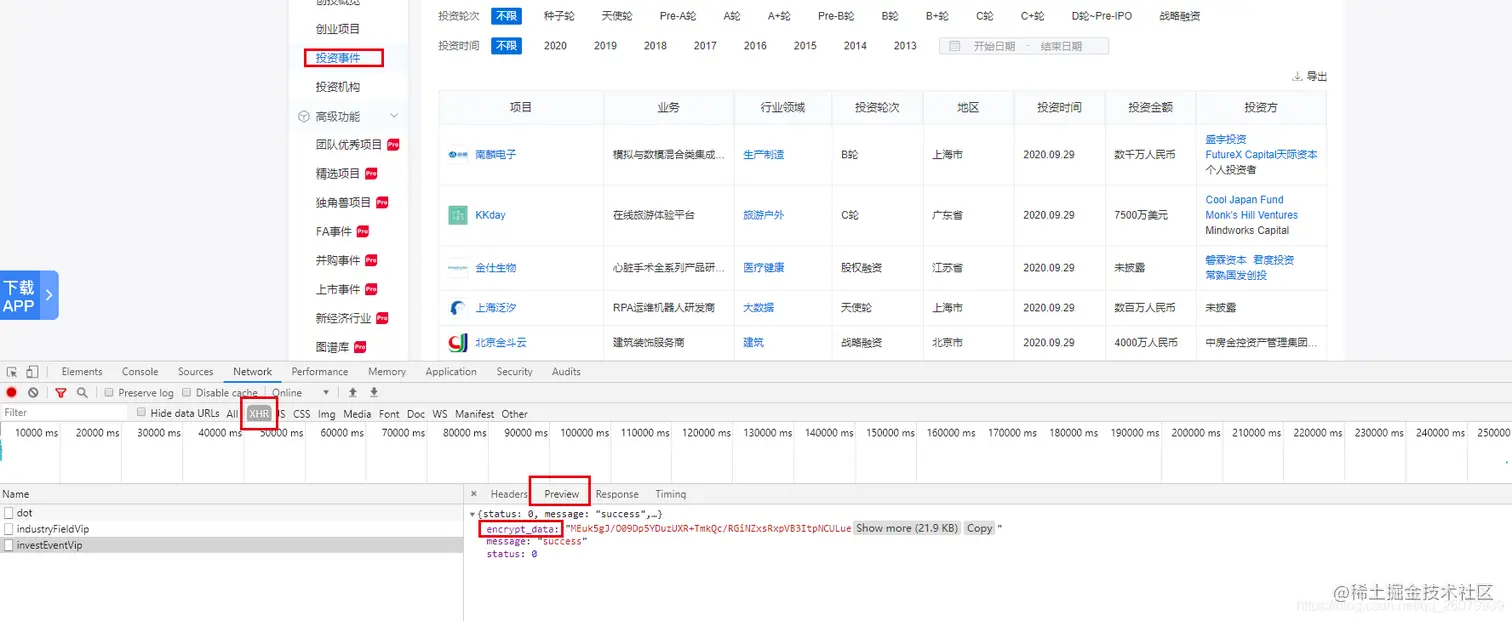Toggle the Disable cache checkbox
Viewport: 1512px width, 621px height.
(186, 392)
